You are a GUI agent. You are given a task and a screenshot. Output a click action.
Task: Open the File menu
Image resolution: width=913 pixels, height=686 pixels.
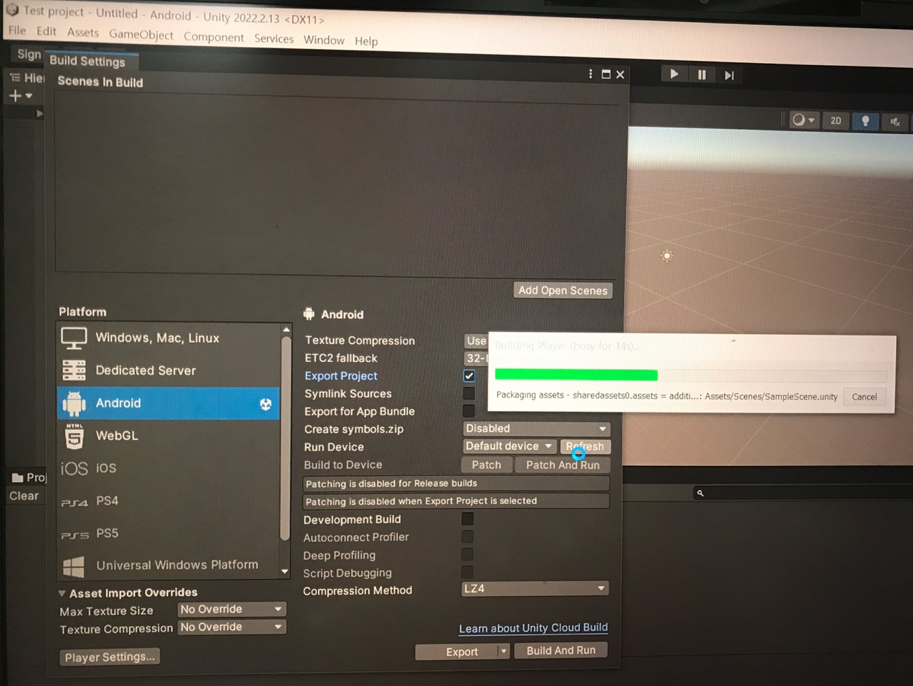tap(17, 30)
